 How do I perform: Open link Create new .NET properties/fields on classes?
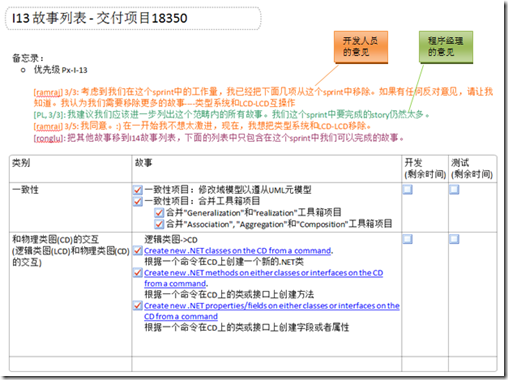coord(272,311)
